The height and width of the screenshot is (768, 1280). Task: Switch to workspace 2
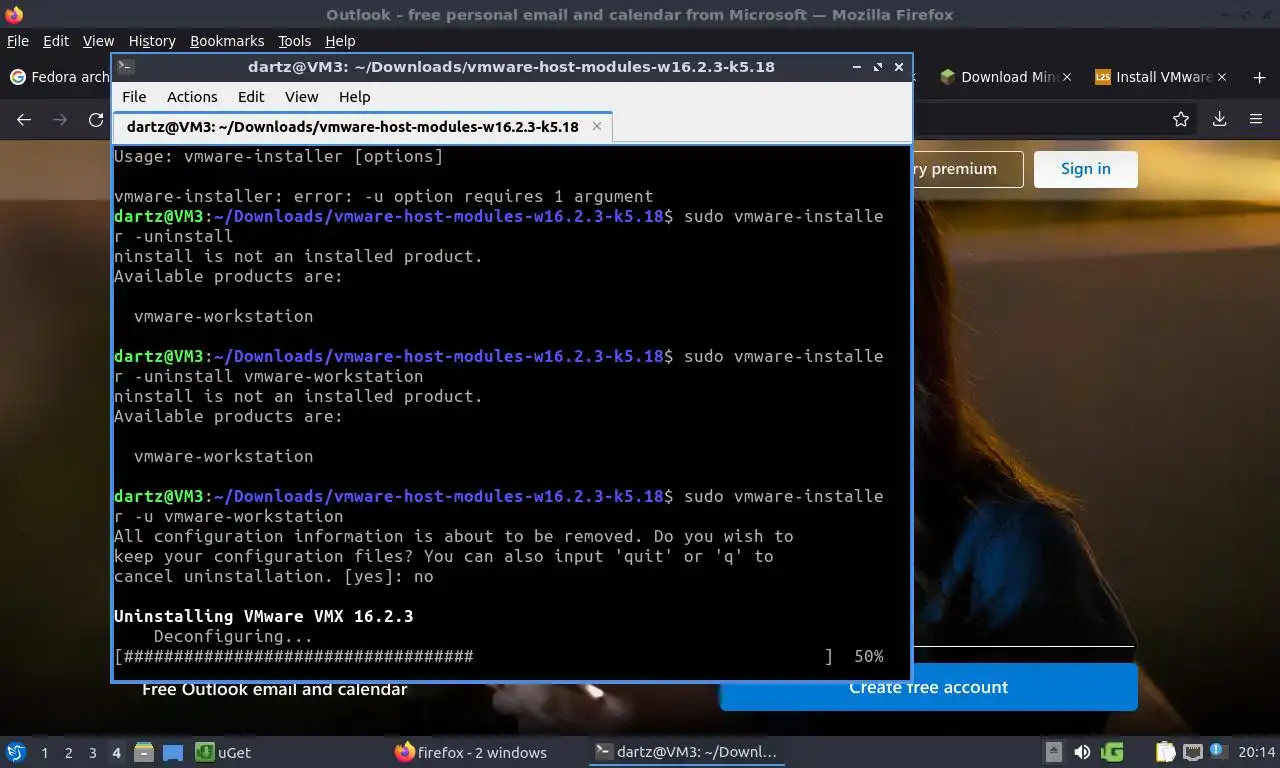[x=69, y=752]
